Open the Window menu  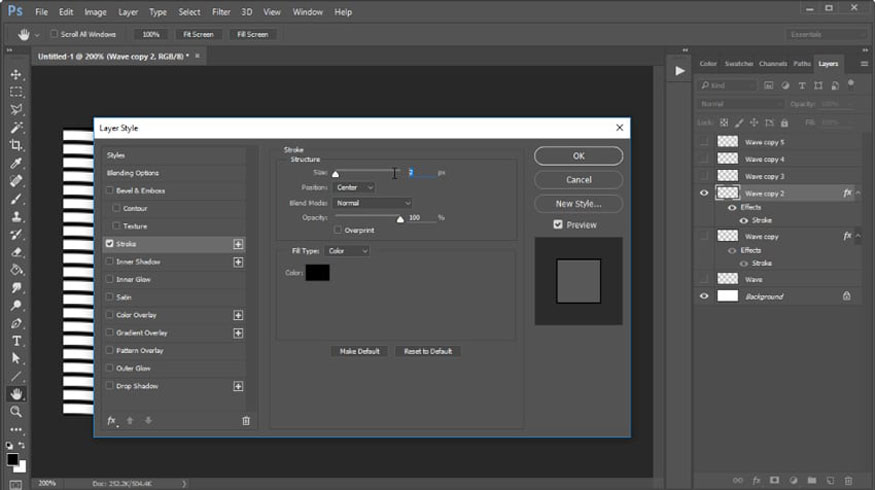[307, 12]
